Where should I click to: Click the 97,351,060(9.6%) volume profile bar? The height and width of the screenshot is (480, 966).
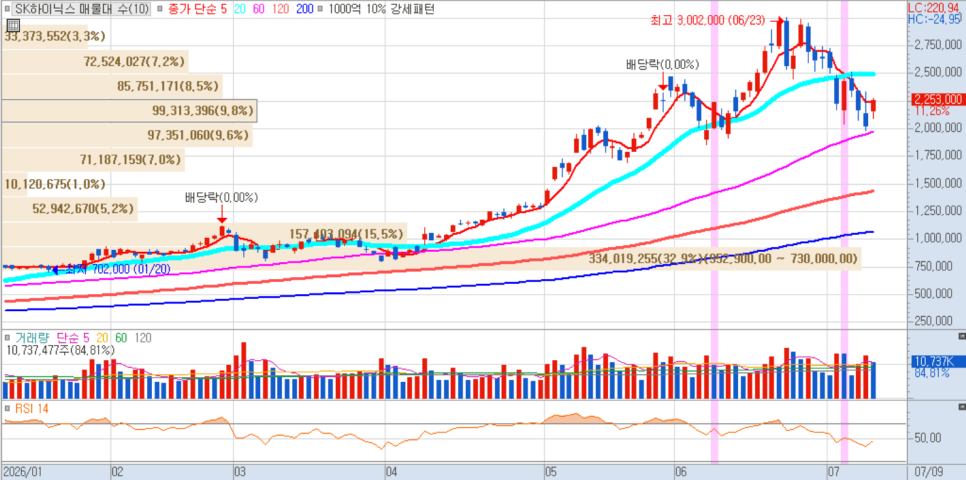coord(126,136)
